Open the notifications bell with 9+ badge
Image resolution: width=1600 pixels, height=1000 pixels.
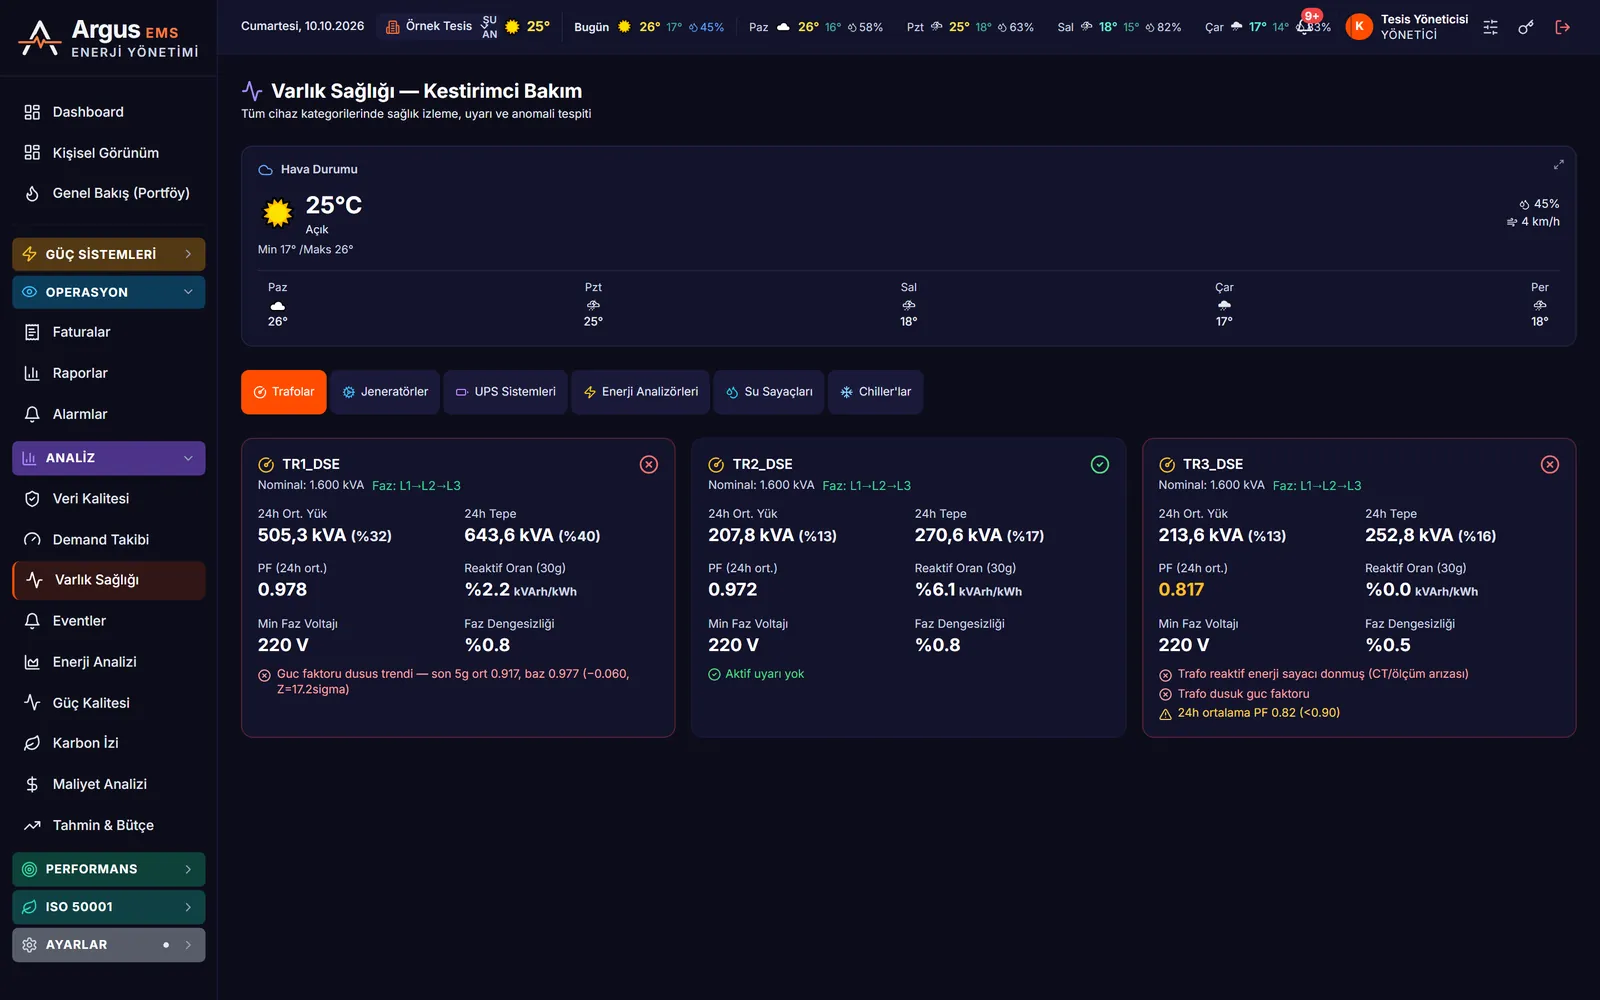coord(1305,25)
